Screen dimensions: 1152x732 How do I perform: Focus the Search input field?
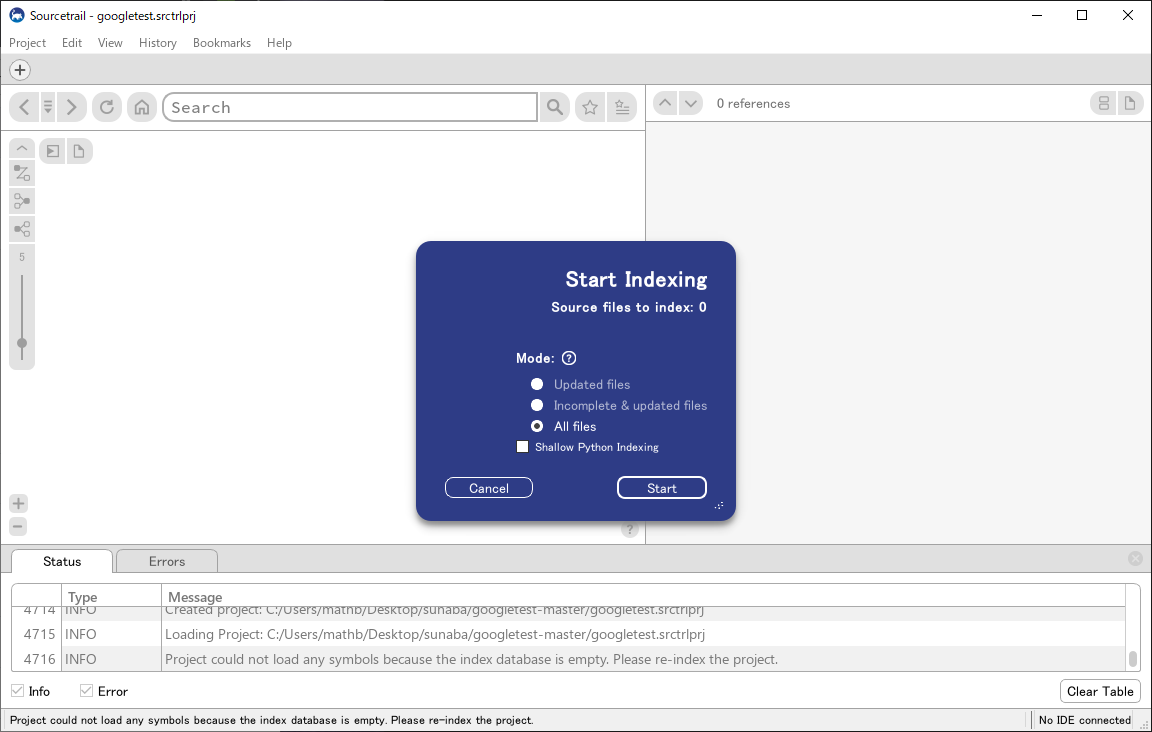click(x=350, y=107)
